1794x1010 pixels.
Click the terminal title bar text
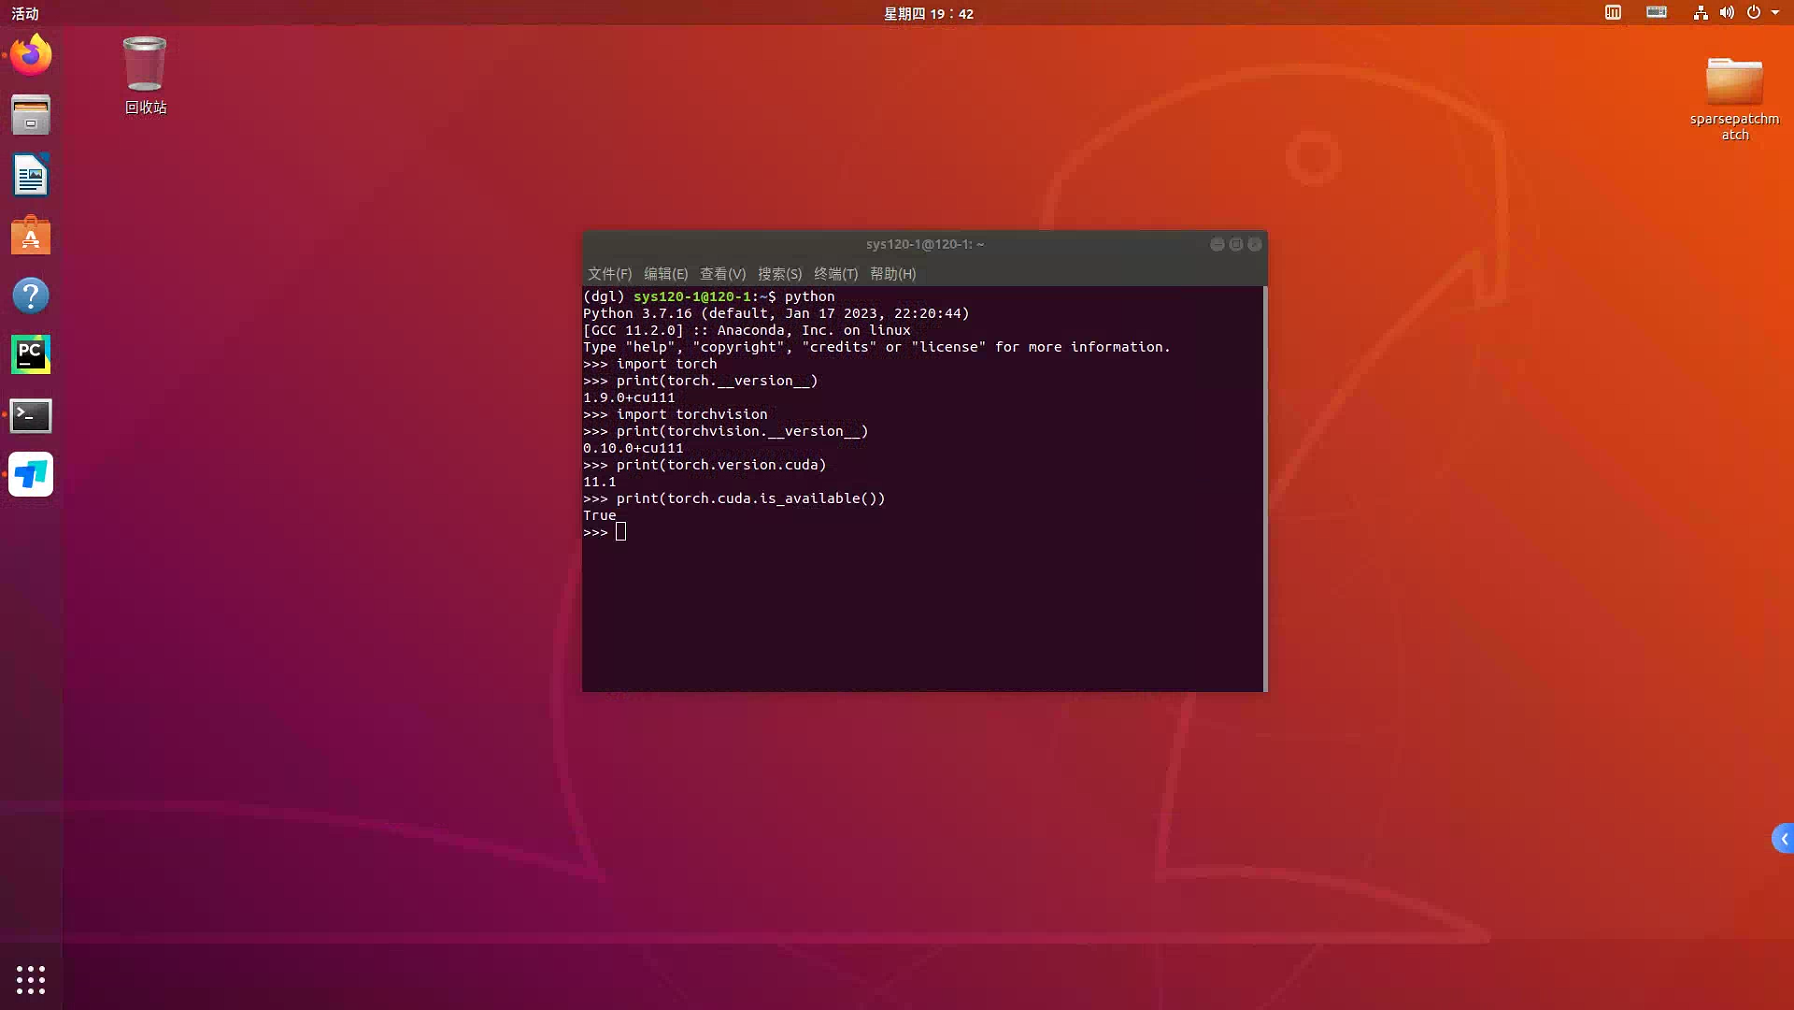pyautogui.click(x=924, y=244)
